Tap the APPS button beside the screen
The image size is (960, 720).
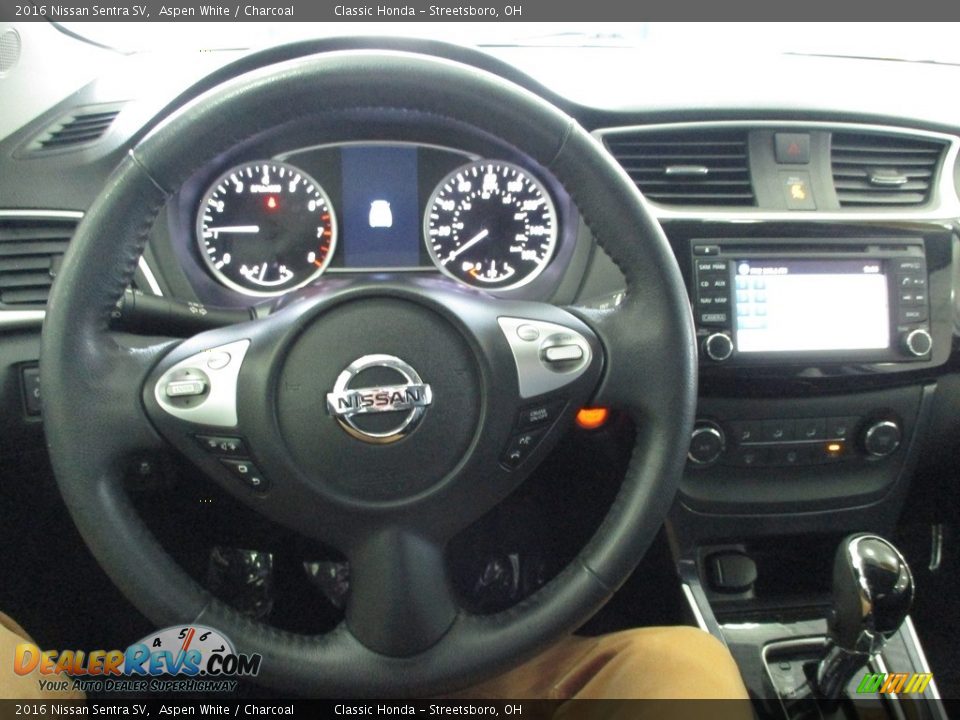coord(910,266)
